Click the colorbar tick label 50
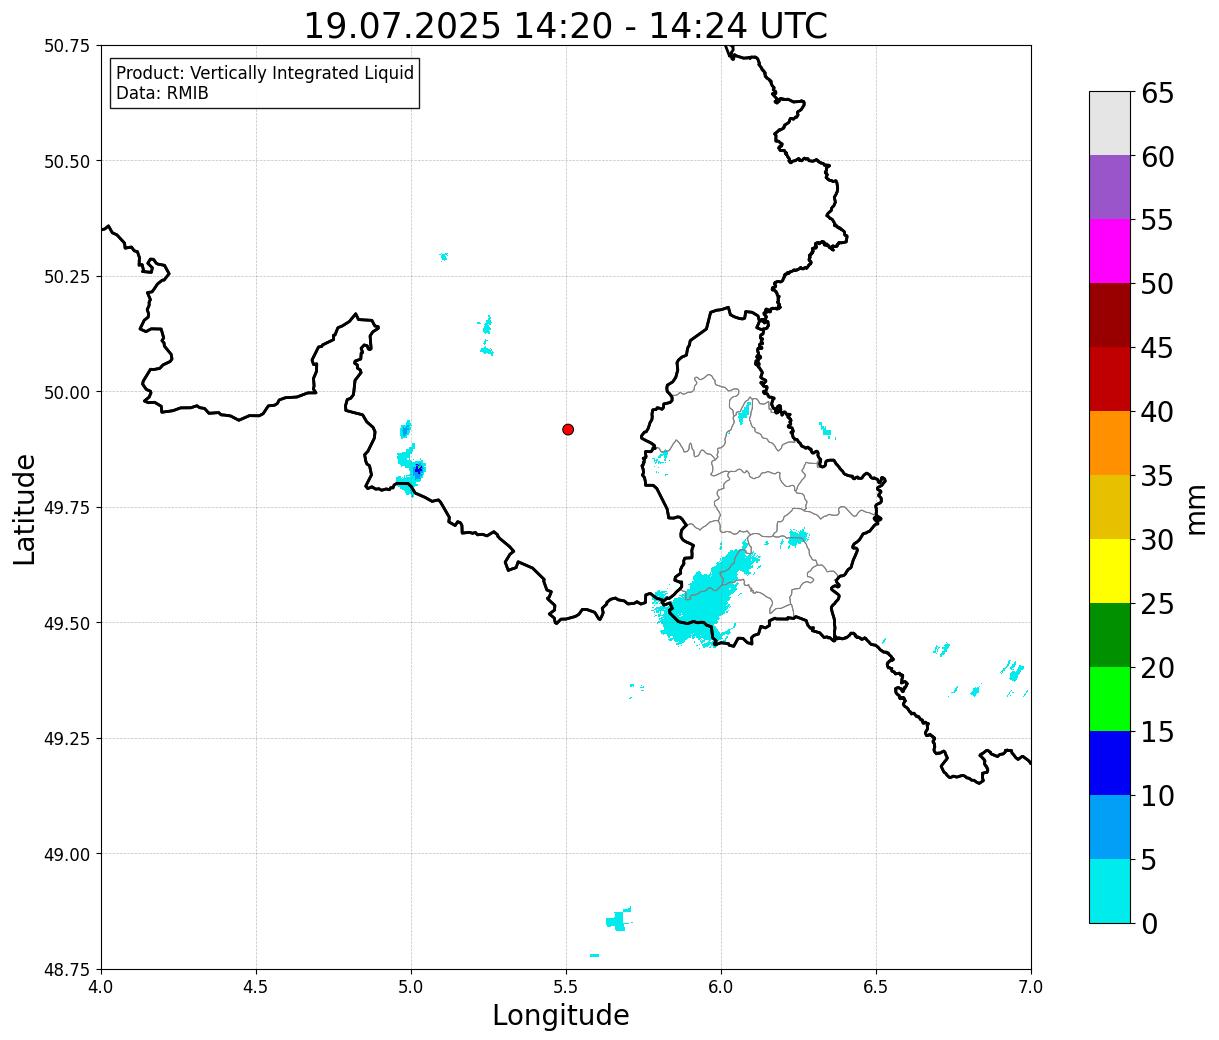 click(1157, 284)
